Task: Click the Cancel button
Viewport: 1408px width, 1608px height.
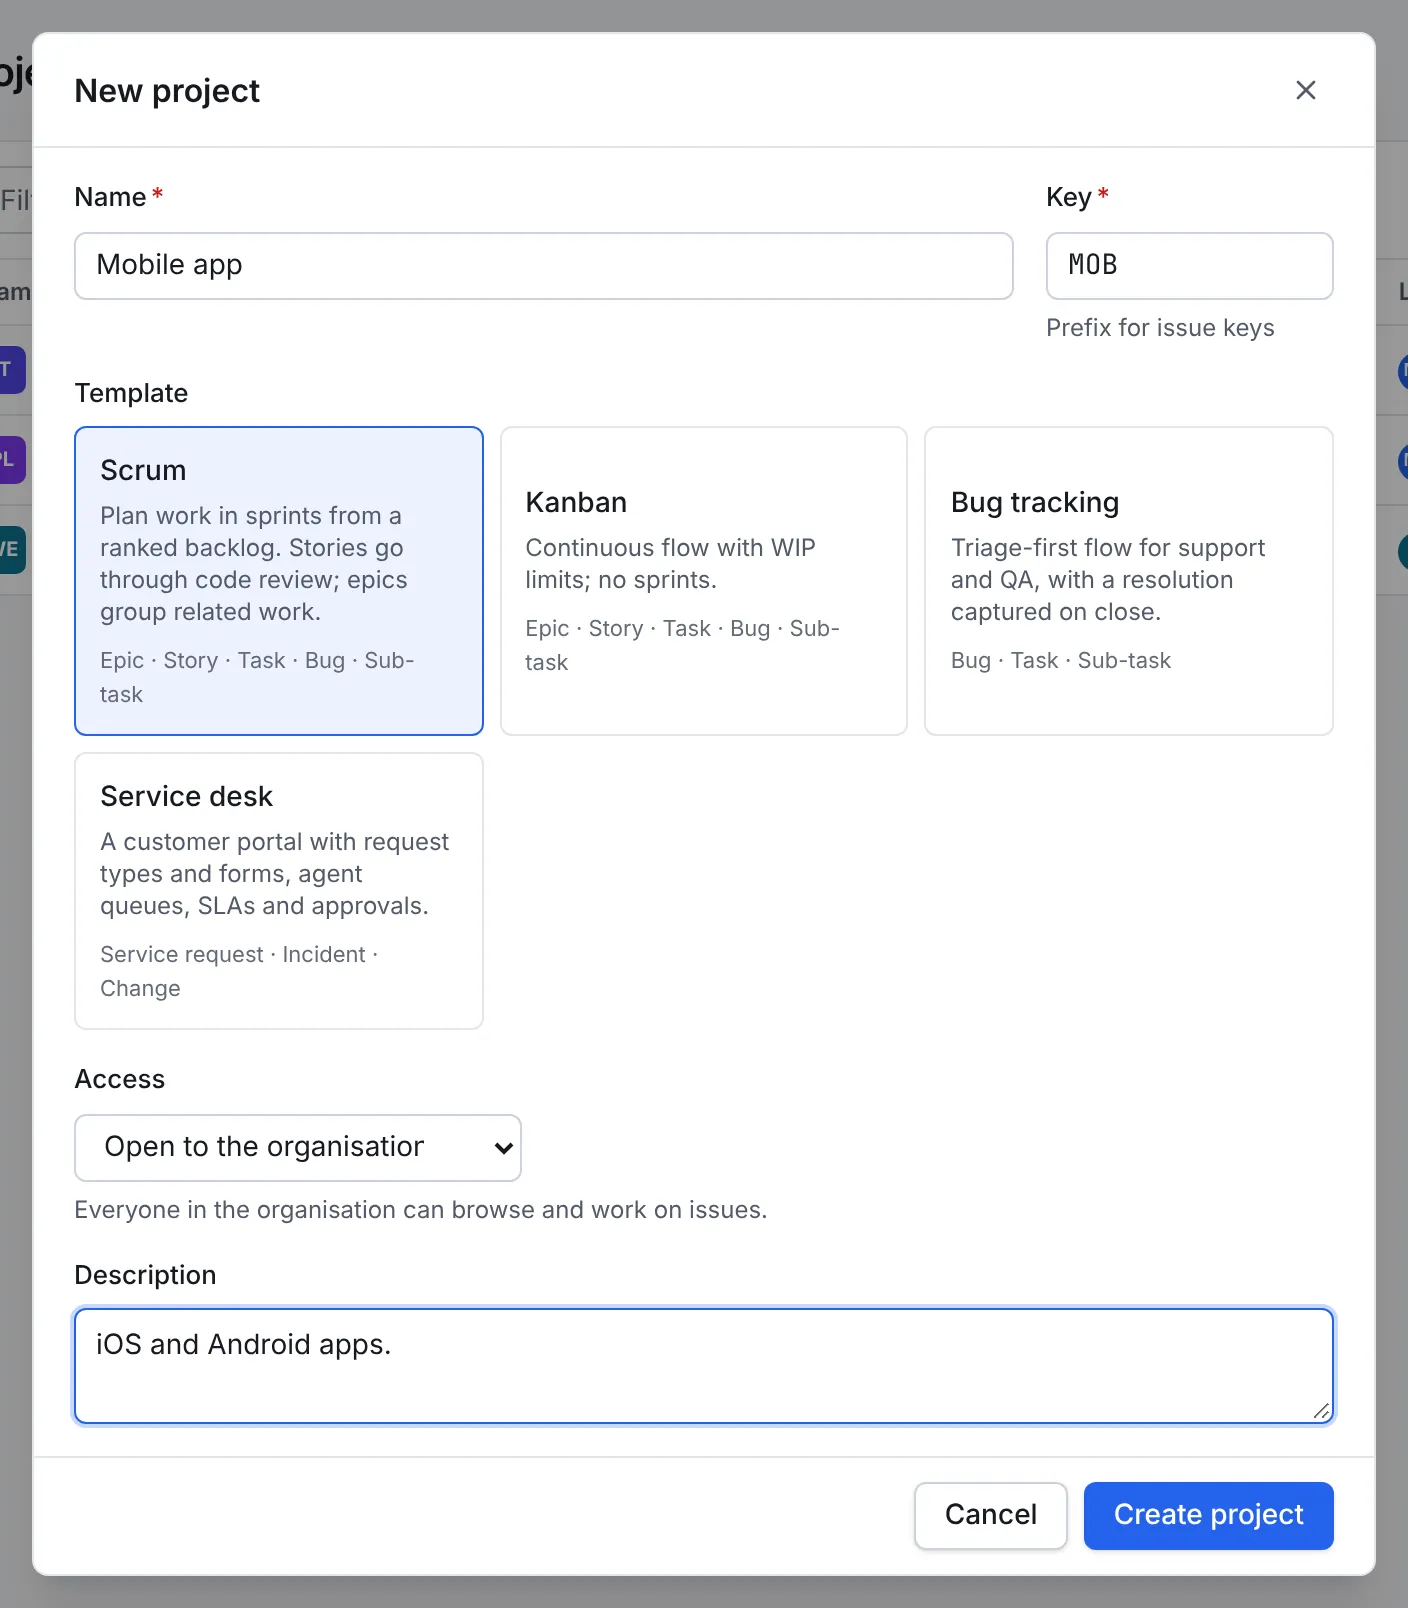Action: 991,1516
